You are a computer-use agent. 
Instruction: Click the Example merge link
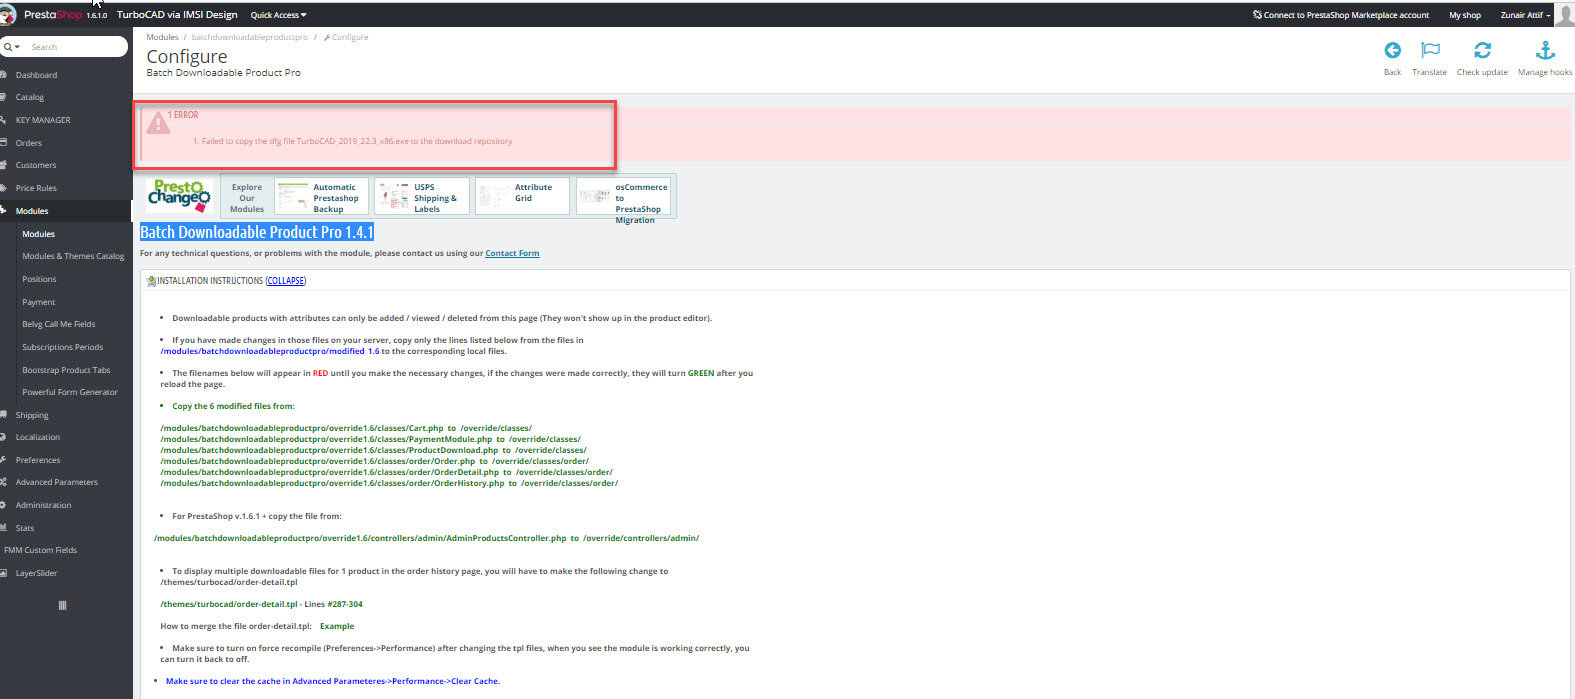(x=337, y=626)
